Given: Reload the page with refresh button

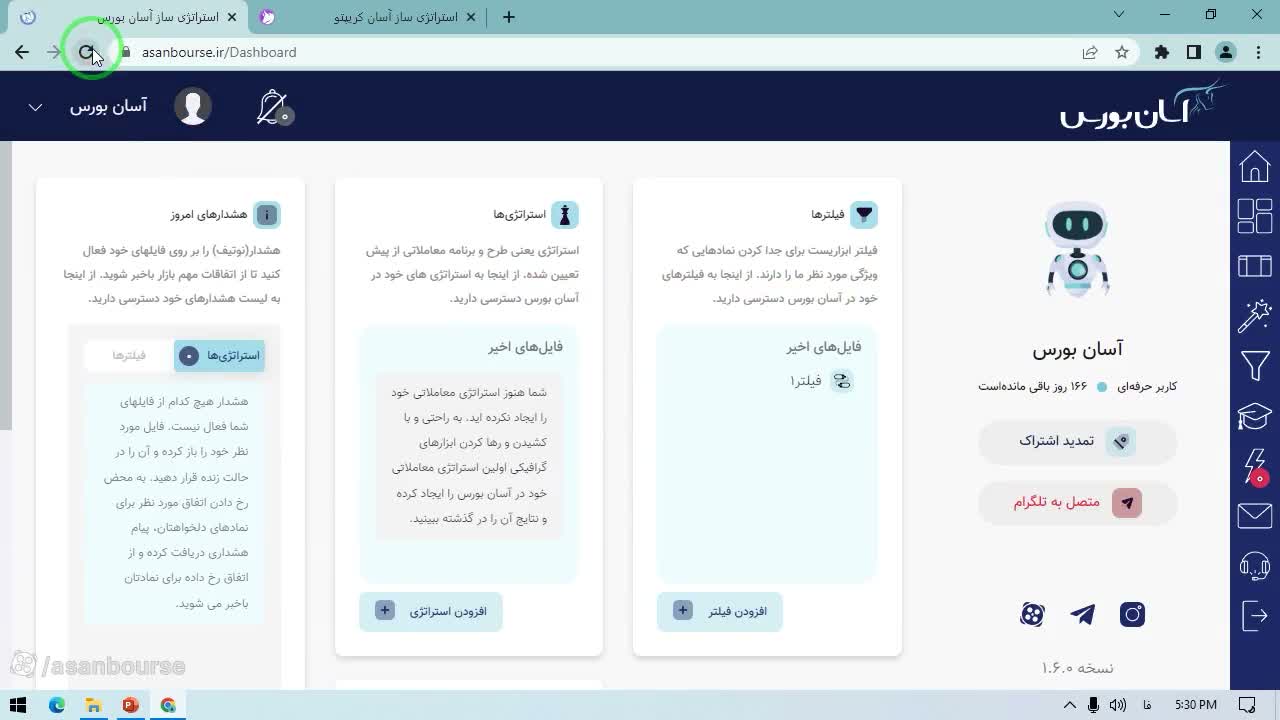Looking at the screenshot, I should (87, 52).
